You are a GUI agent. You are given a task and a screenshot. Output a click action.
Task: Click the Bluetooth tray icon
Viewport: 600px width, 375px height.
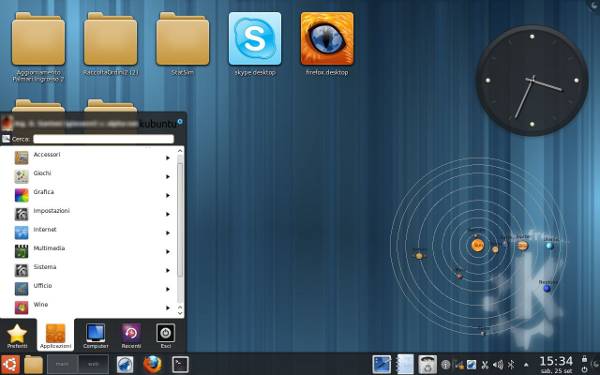pyautogui.click(x=510, y=365)
